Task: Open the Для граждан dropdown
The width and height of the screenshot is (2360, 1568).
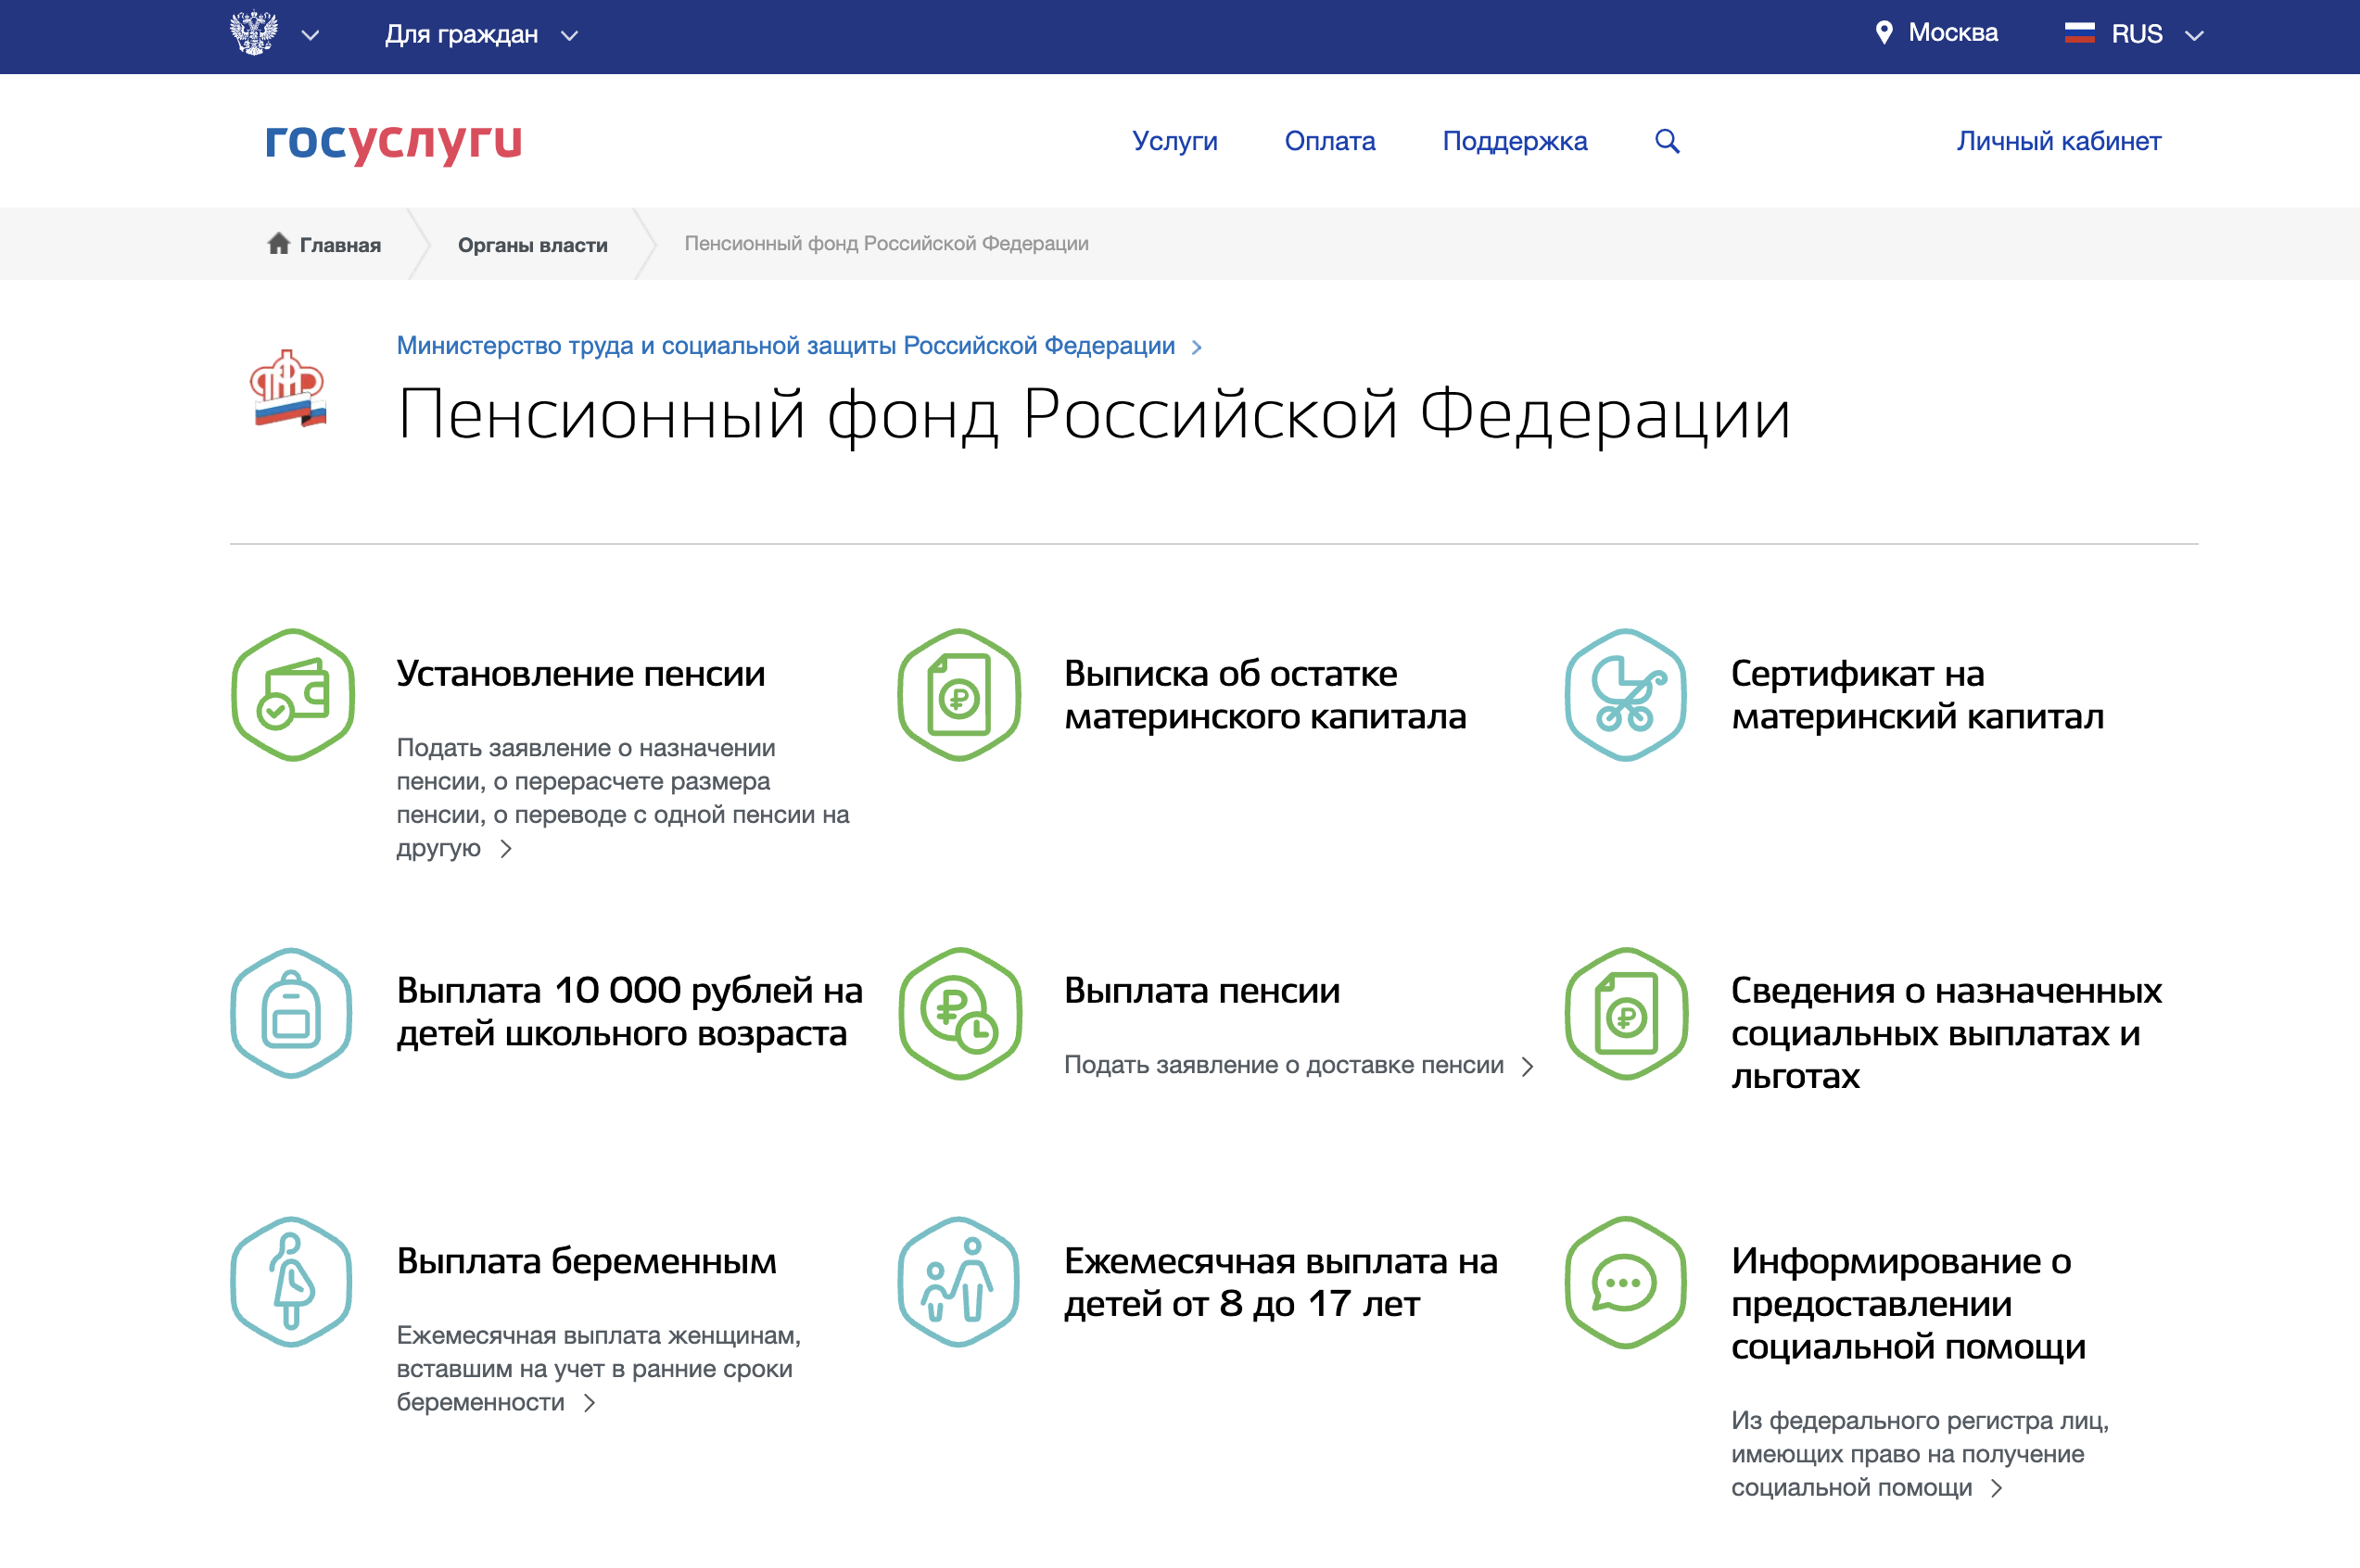Action: [x=481, y=35]
